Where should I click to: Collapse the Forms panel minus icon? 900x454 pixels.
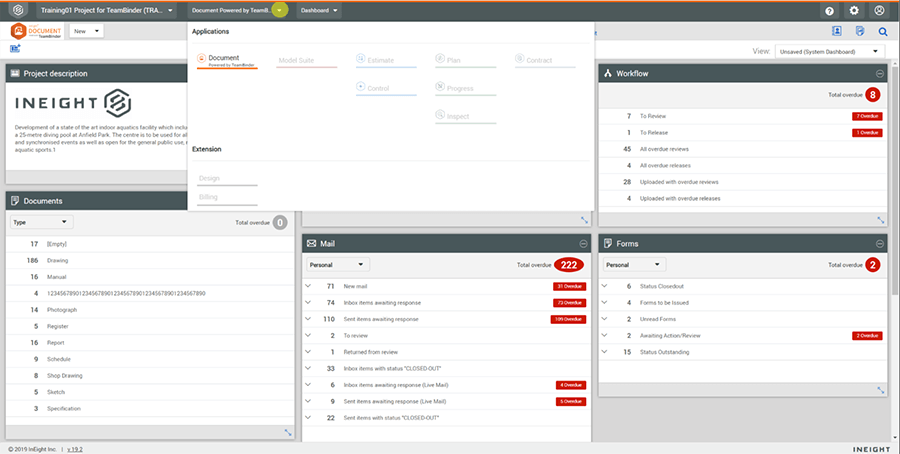click(879, 244)
